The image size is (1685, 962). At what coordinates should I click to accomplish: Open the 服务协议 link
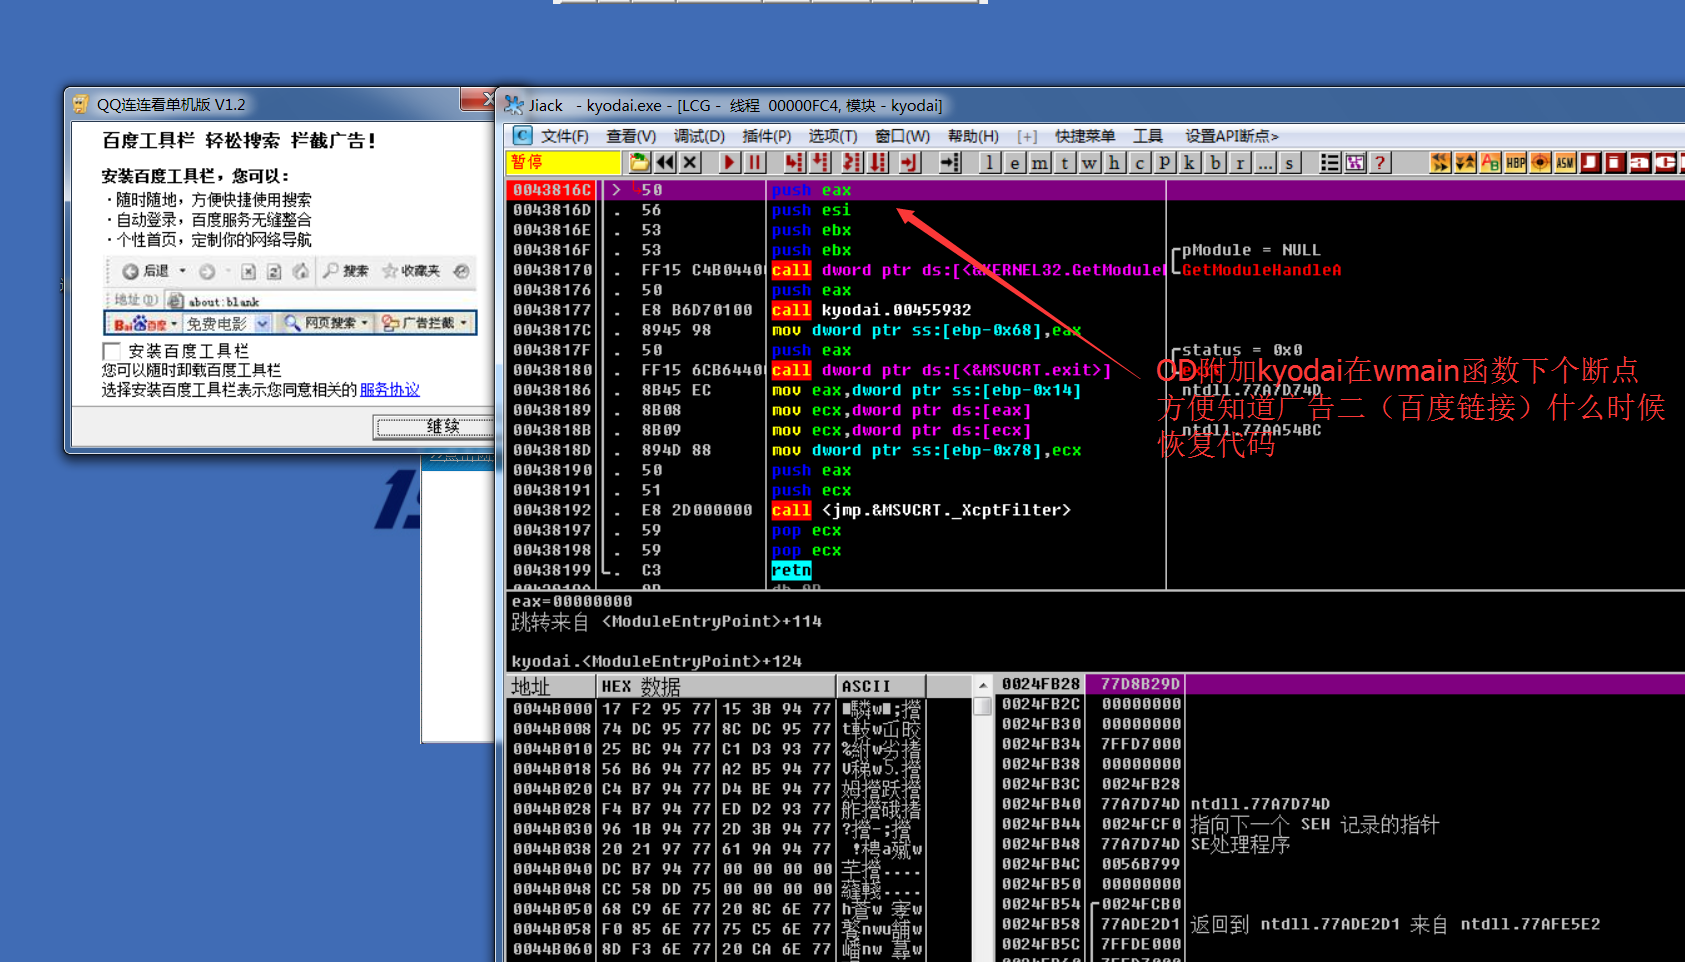(390, 390)
